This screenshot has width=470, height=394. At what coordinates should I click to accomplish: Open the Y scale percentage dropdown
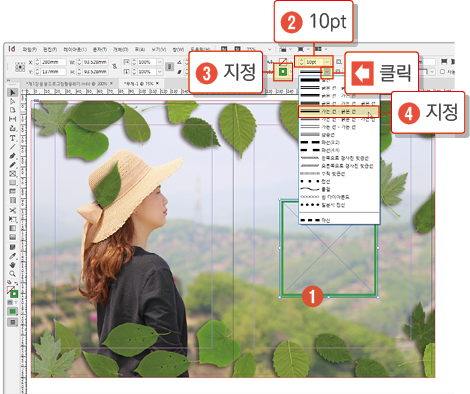[160, 72]
